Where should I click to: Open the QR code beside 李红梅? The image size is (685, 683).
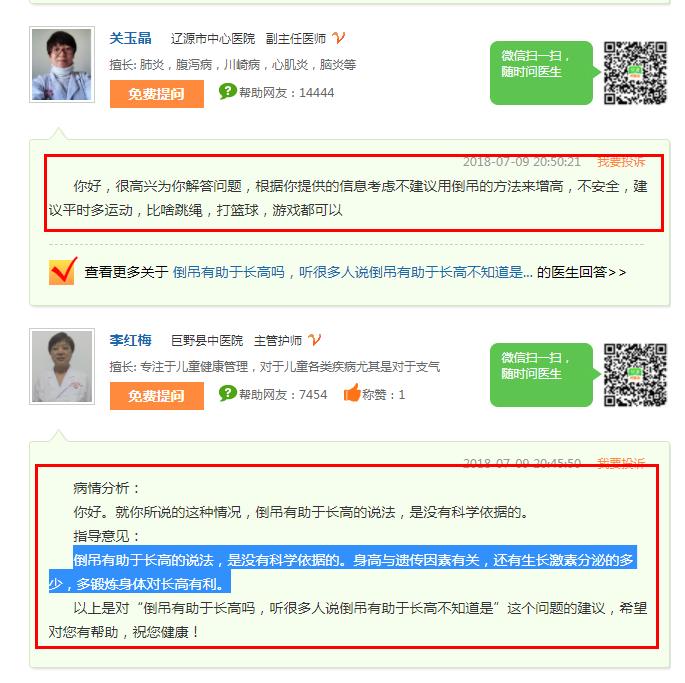coord(635,375)
